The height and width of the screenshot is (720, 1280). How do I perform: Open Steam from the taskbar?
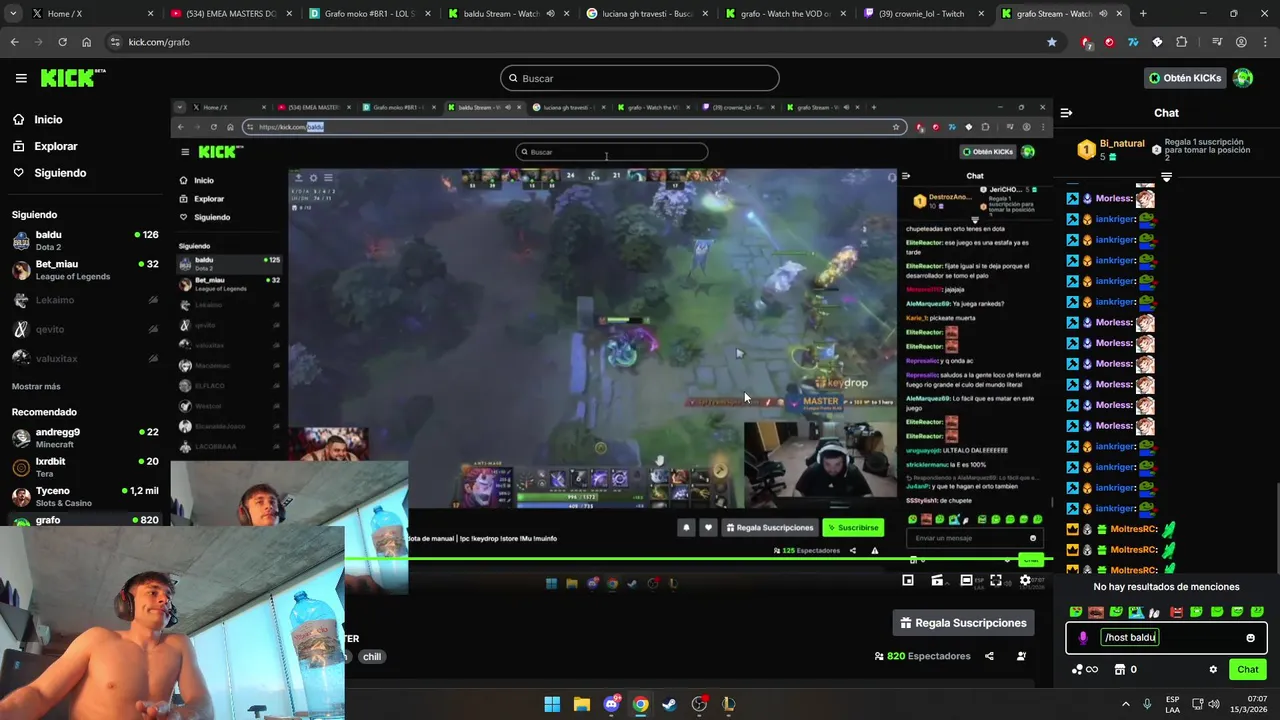tap(670, 704)
